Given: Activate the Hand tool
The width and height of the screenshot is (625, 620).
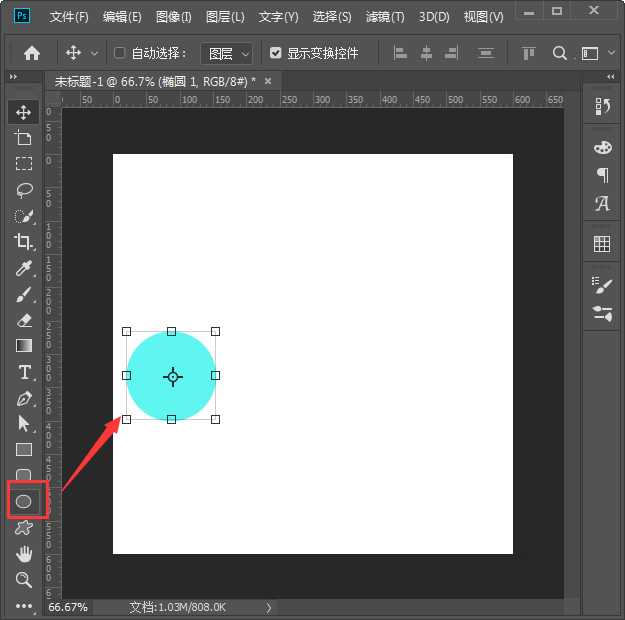Looking at the screenshot, I should click(x=24, y=553).
